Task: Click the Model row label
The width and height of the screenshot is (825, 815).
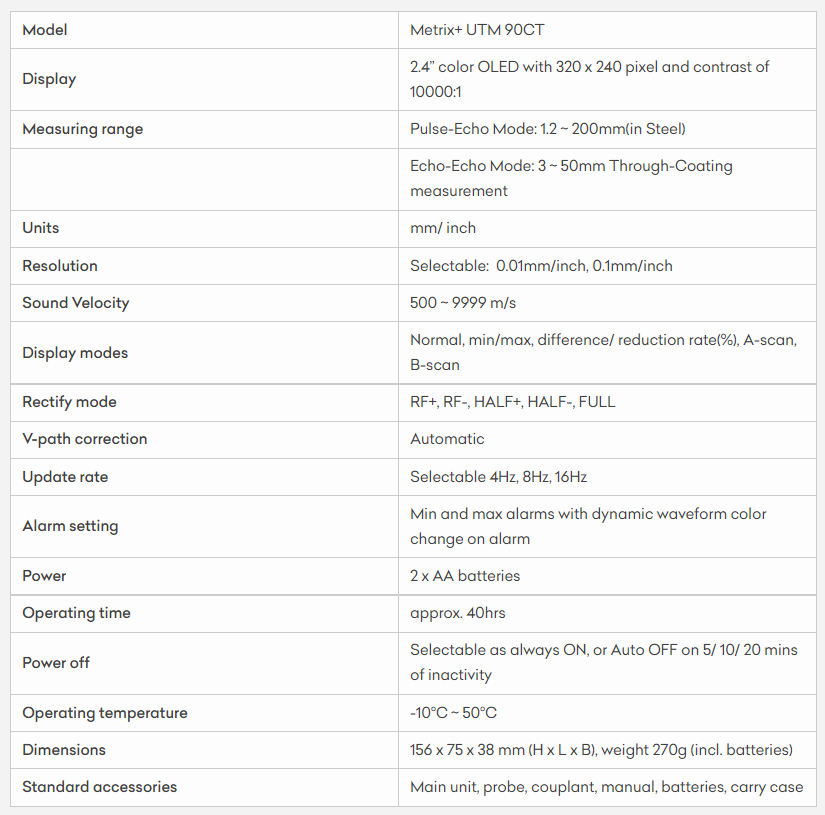Action: 45,30
